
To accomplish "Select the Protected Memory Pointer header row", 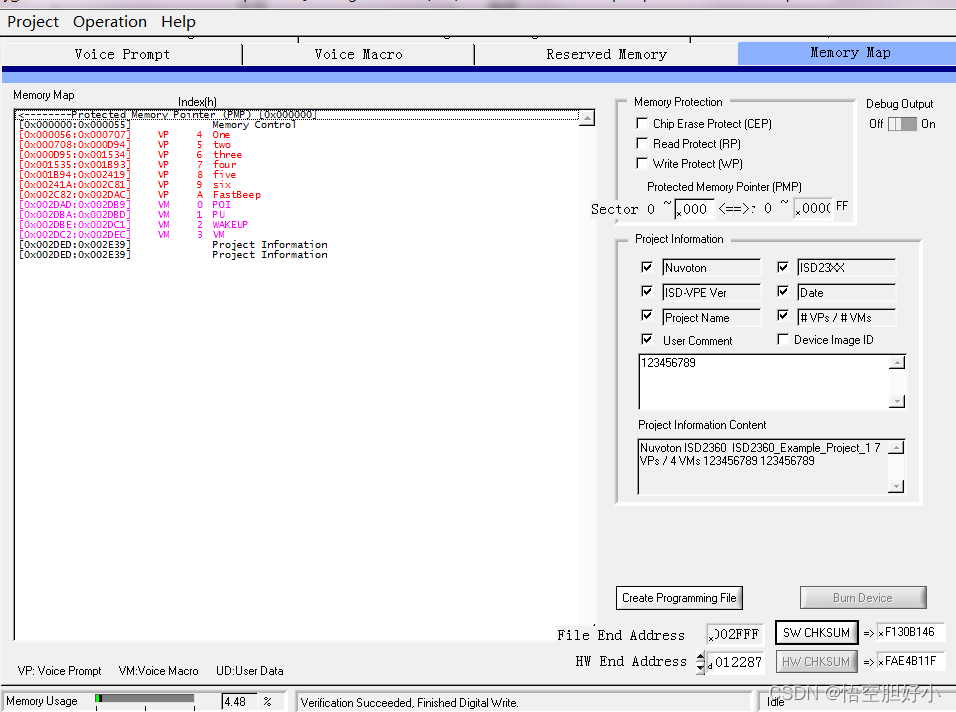I will pyautogui.click(x=297, y=115).
